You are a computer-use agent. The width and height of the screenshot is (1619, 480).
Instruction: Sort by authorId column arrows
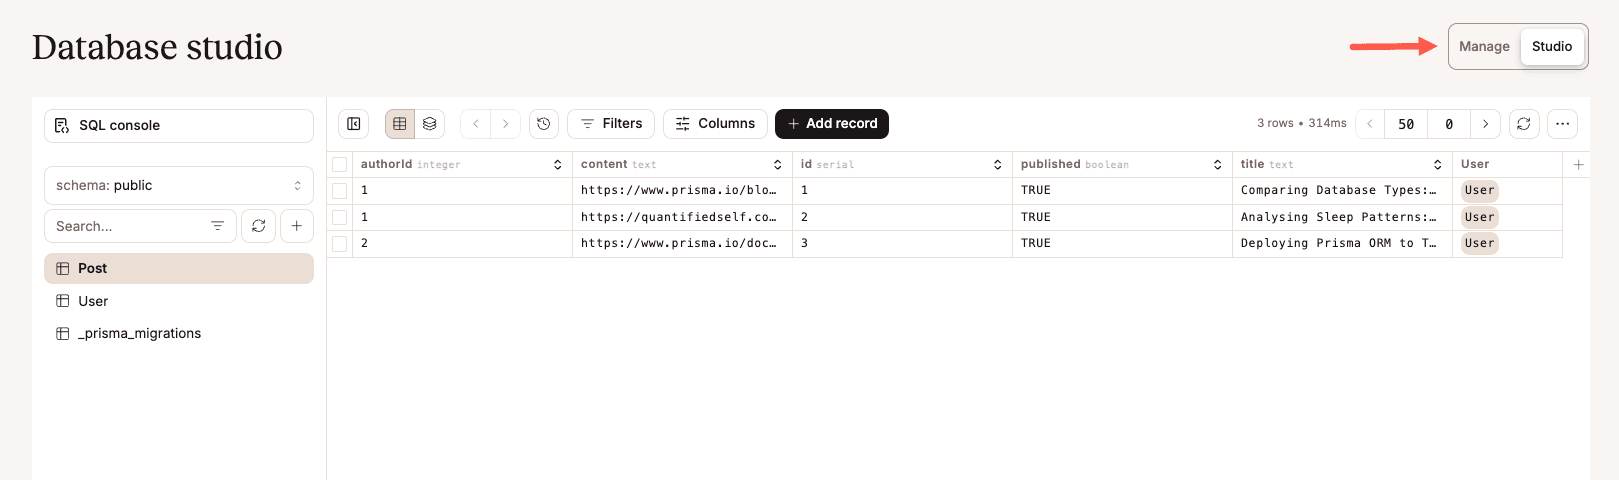click(x=557, y=165)
